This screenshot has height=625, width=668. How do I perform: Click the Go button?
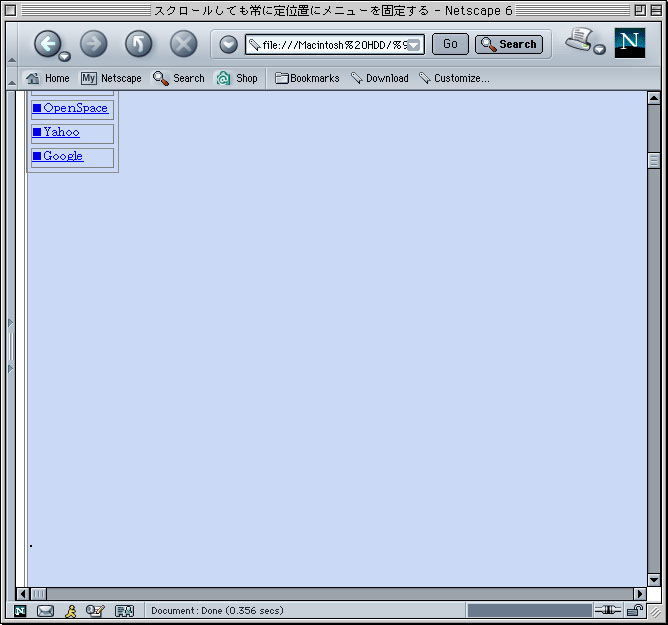tap(450, 44)
